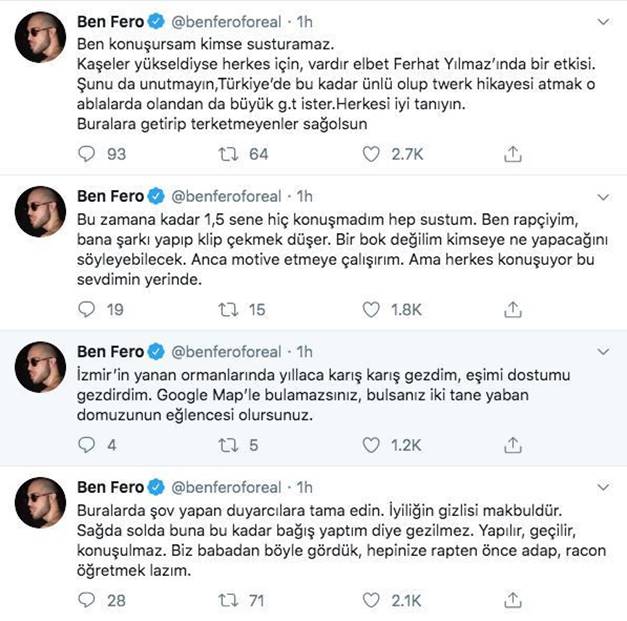Expand the options chevron on İzmir tweet
Viewport: 627px width, 621px height.
tap(603, 351)
